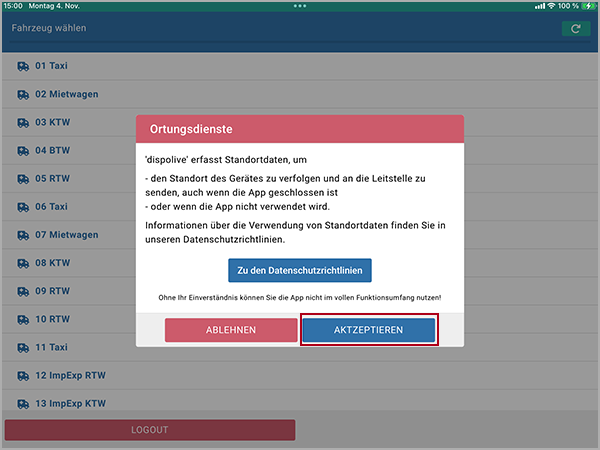Screen dimensions: 600x450
Task: Click the LOGOUT button
Action: (150, 430)
